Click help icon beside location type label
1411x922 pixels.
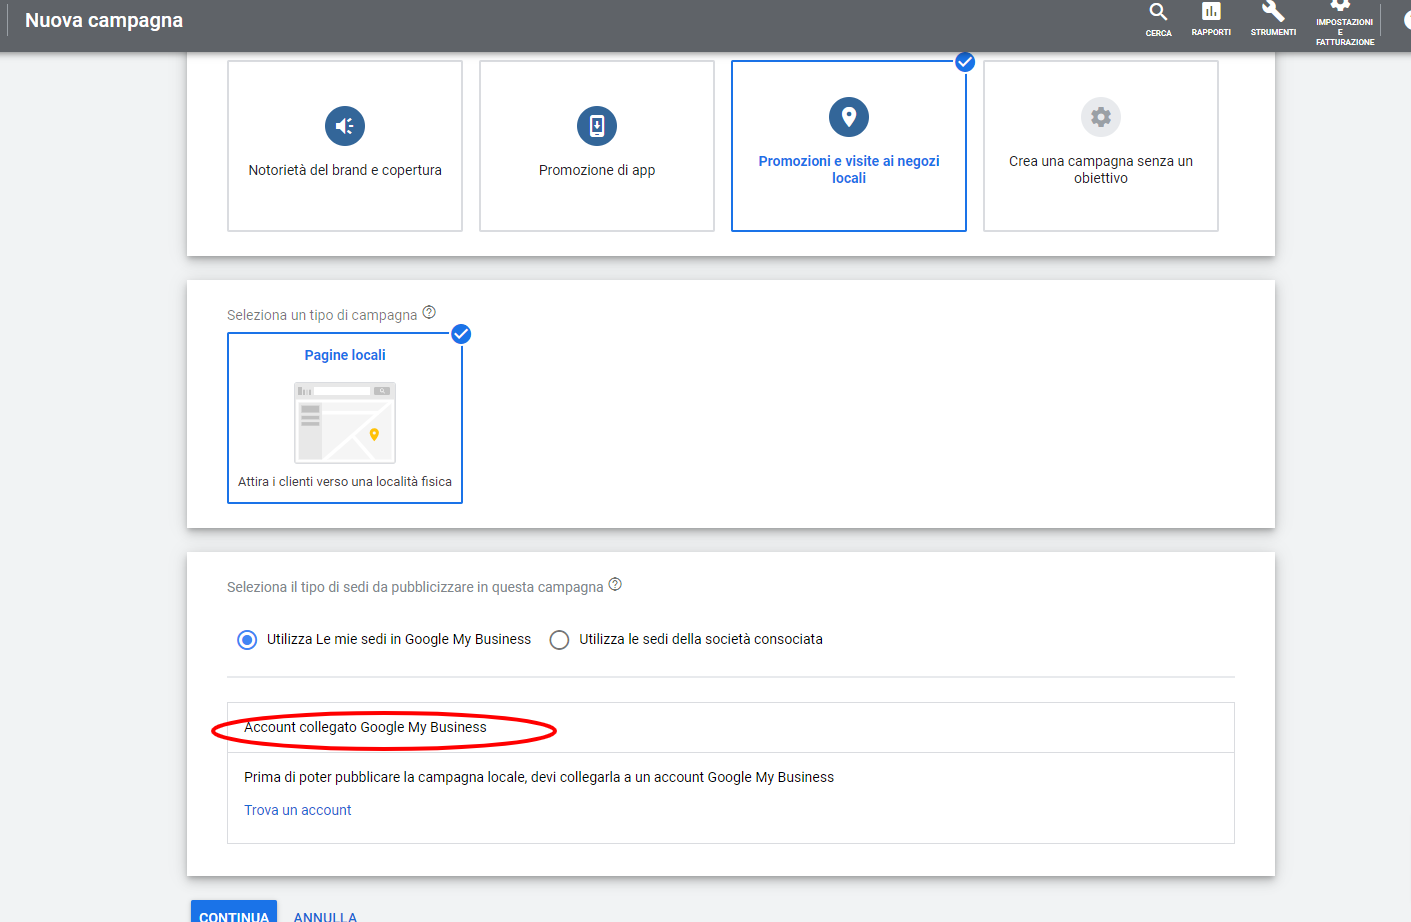[615, 585]
